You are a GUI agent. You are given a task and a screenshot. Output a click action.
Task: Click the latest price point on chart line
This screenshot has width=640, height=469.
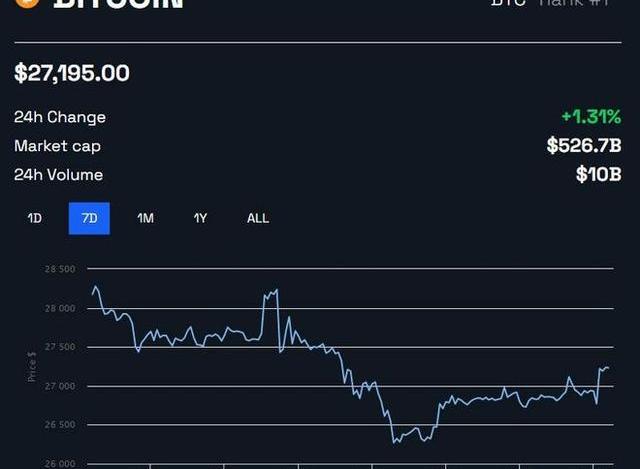pyautogui.click(x=608, y=368)
